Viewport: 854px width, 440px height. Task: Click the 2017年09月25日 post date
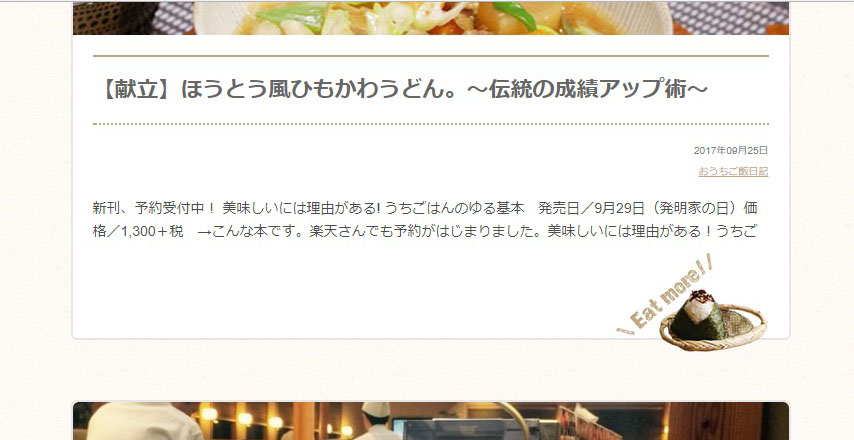pyautogui.click(x=731, y=150)
